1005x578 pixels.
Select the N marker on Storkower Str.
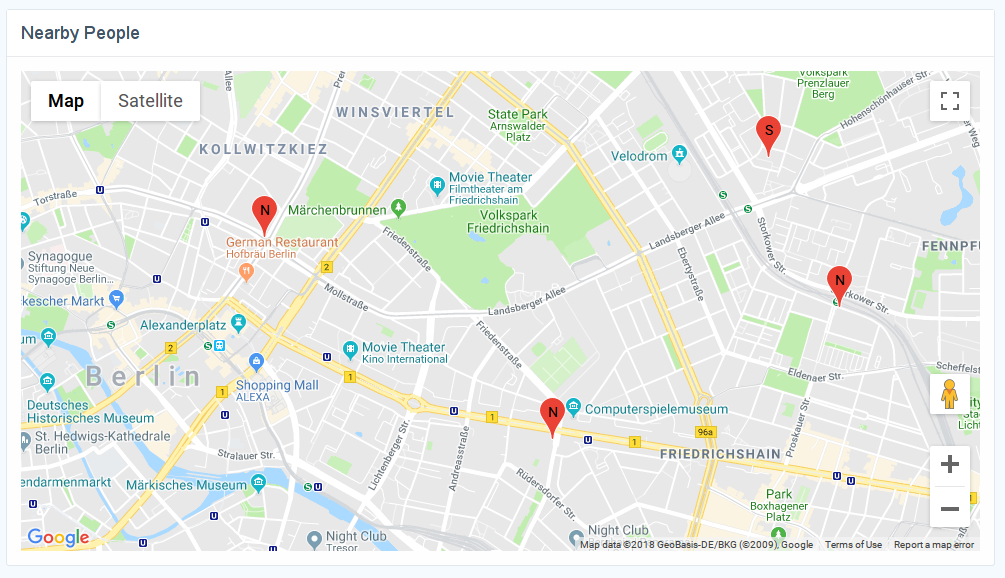[839, 285]
